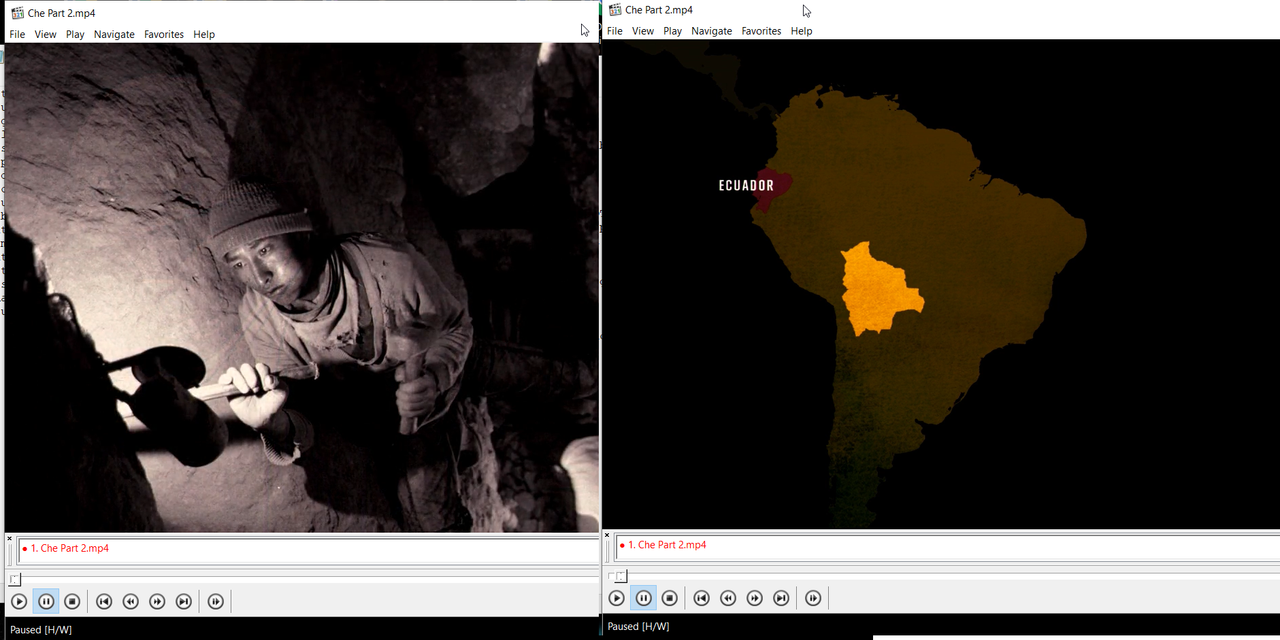Open Navigate menu in left window

click(114, 34)
